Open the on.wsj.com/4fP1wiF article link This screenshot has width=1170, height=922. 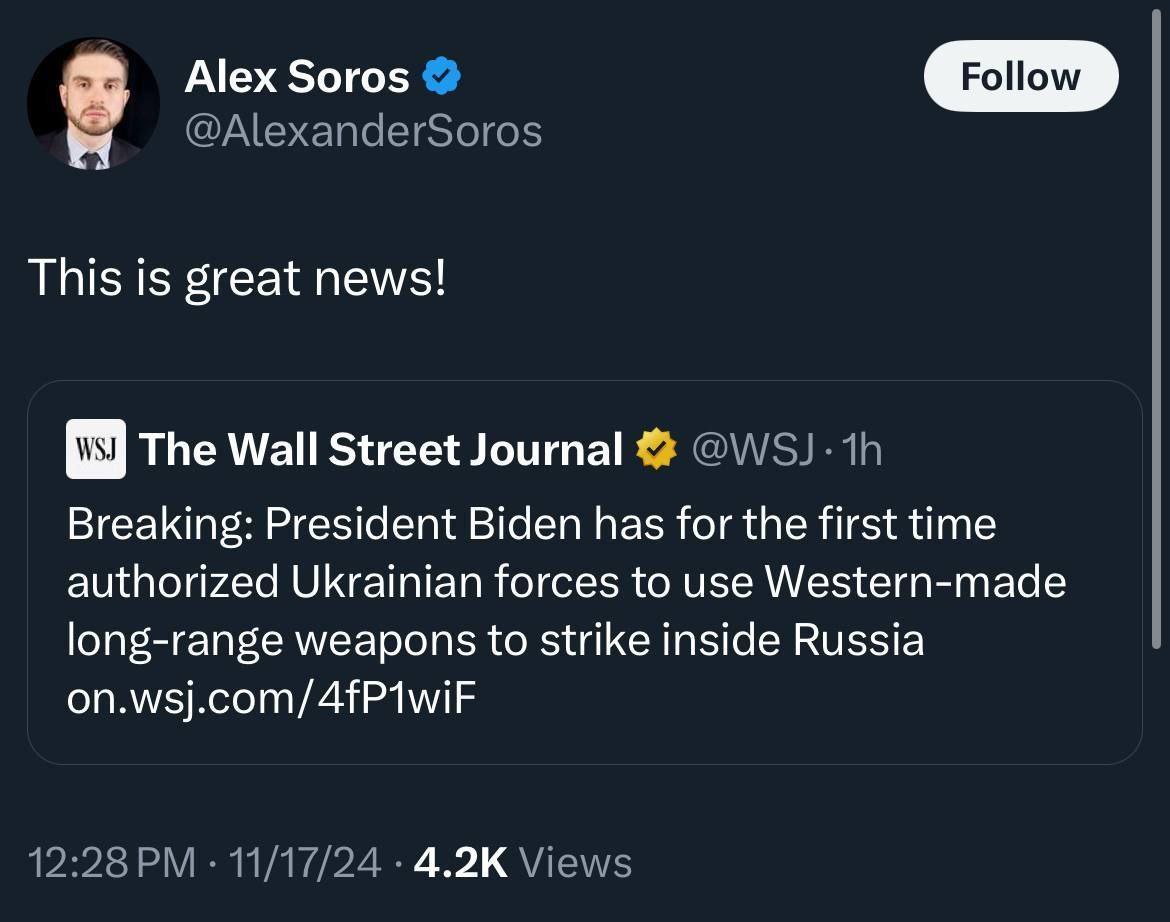271,698
